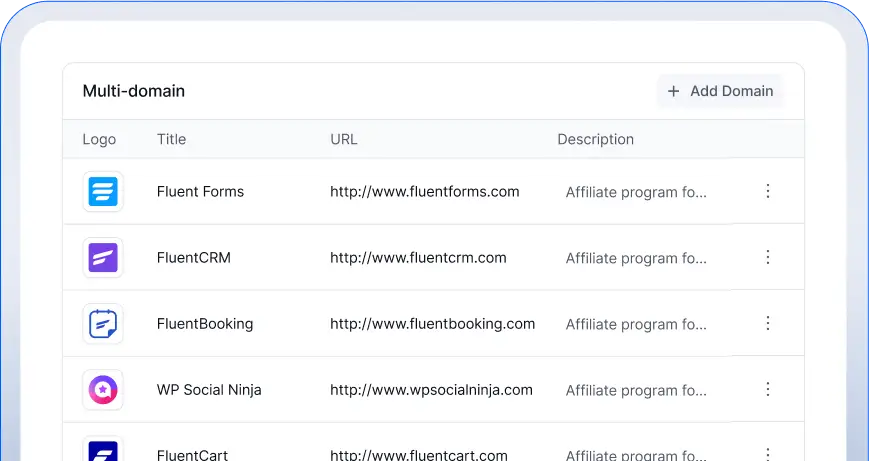Click the http://www.fluentcrm.com URL
Screen dimensions: 869x461
pos(418,258)
